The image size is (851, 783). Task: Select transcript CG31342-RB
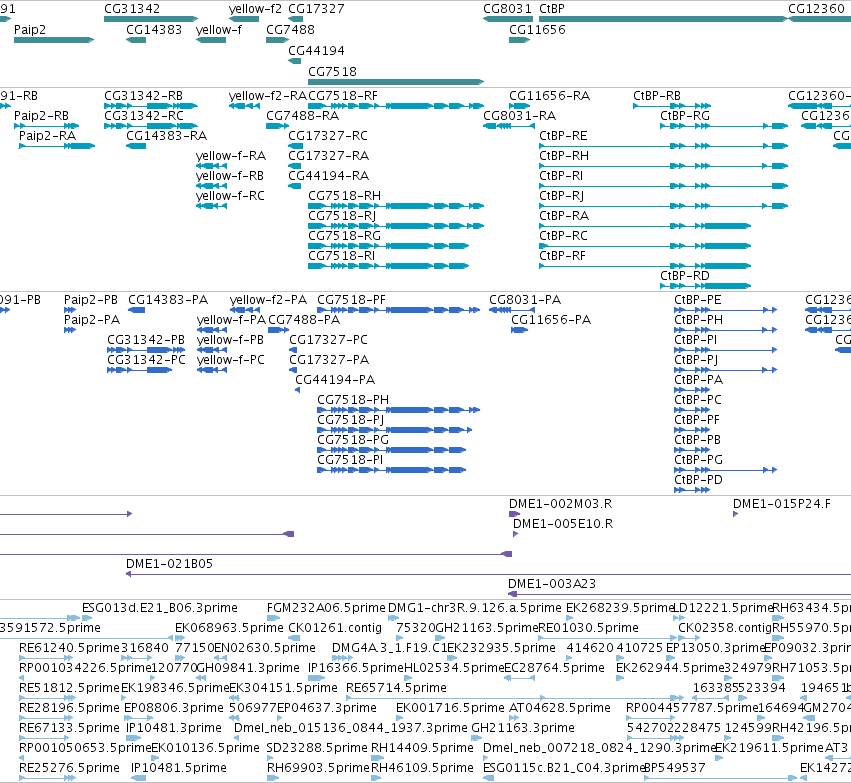pyautogui.click(x=143, y=96)
